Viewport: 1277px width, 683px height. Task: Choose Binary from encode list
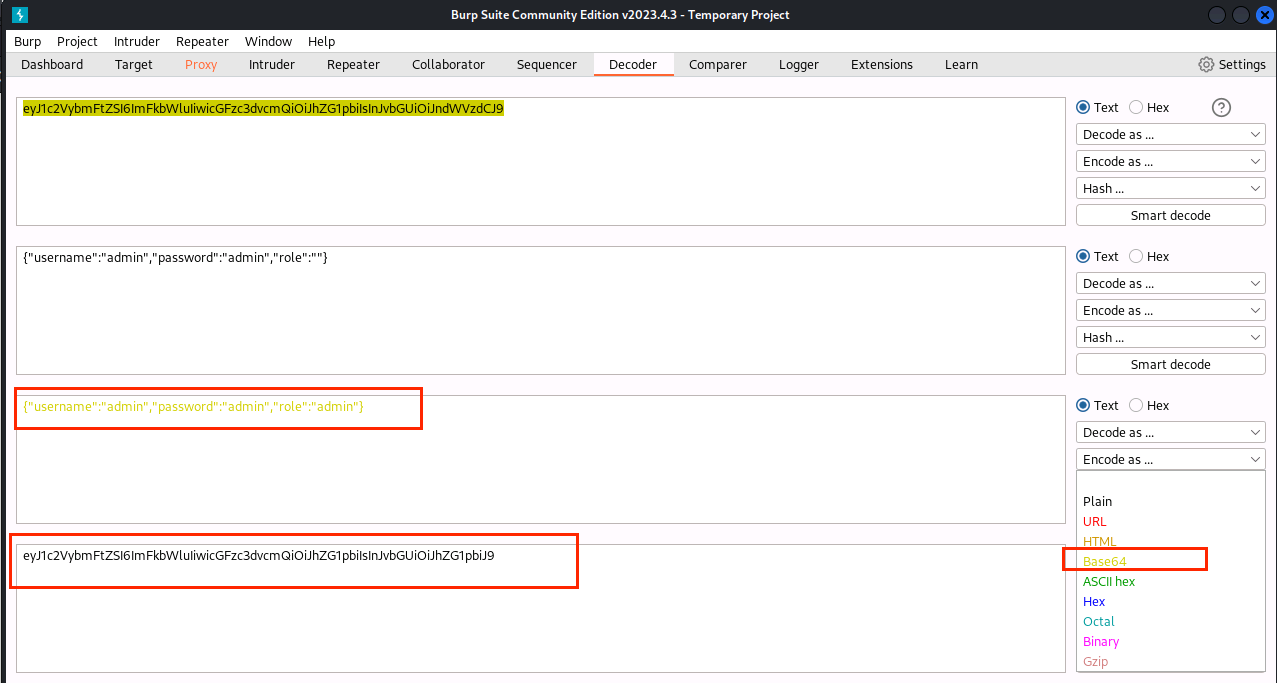tap(1171, 641)
